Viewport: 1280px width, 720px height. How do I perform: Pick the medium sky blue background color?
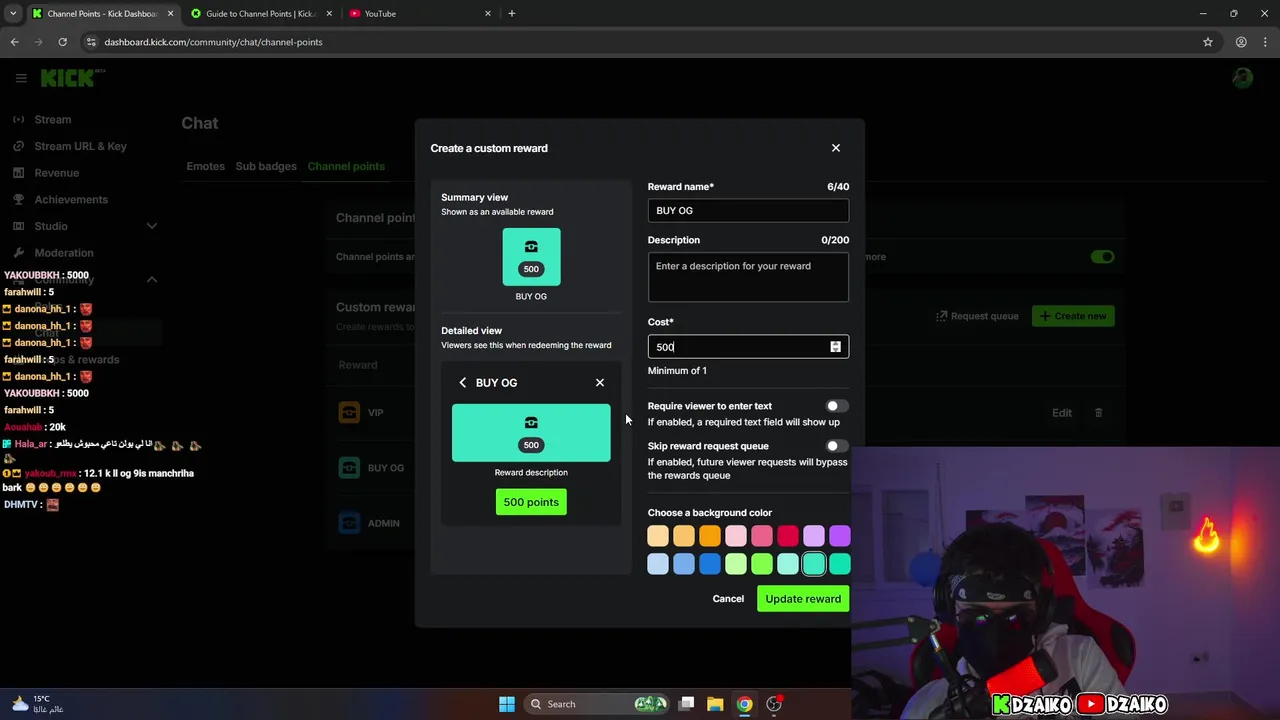pyautogui.click(x=684, y=565)
